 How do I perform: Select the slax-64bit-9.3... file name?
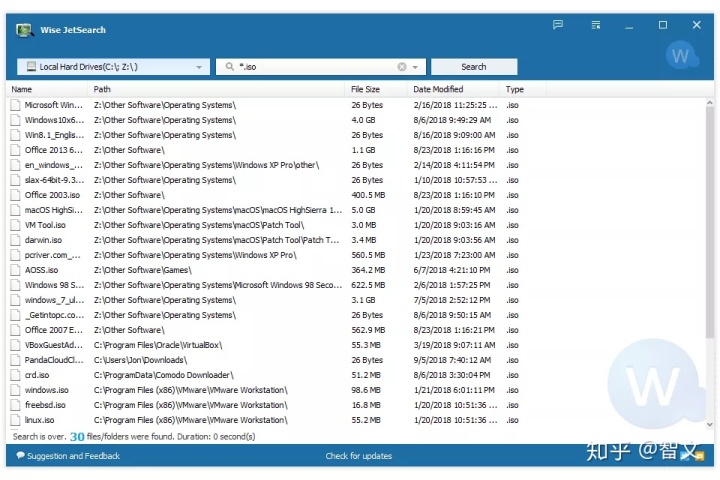[54, 180]
